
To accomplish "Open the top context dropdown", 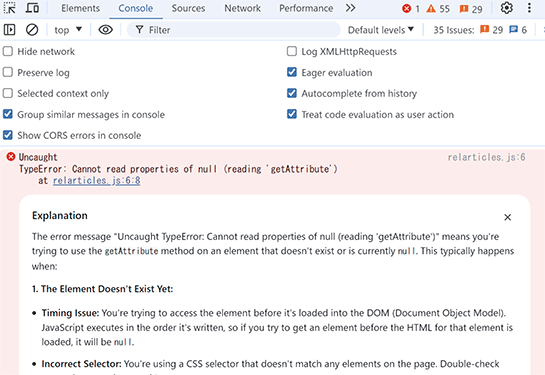I will (68, 30).
